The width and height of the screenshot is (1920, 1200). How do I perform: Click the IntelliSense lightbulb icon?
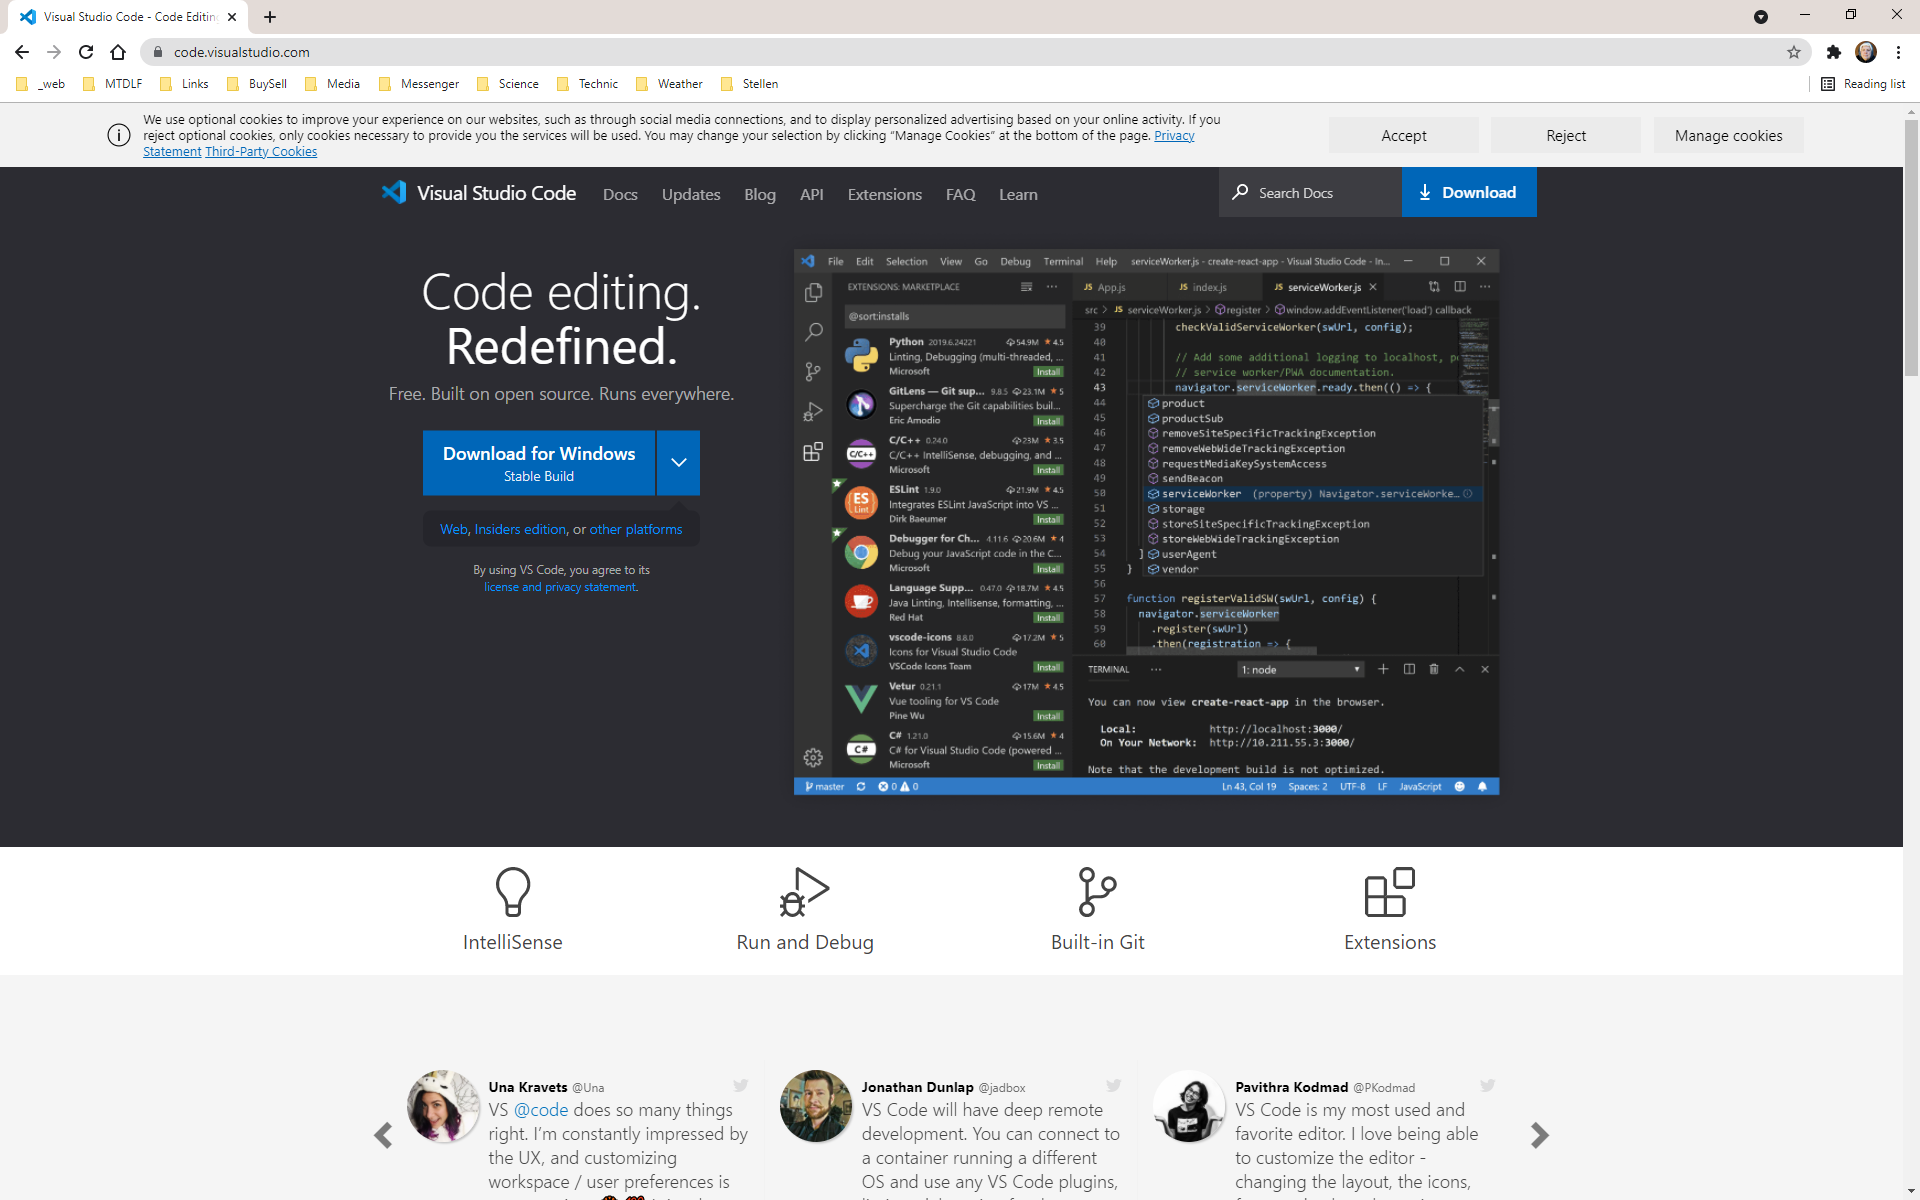(512, 892)
